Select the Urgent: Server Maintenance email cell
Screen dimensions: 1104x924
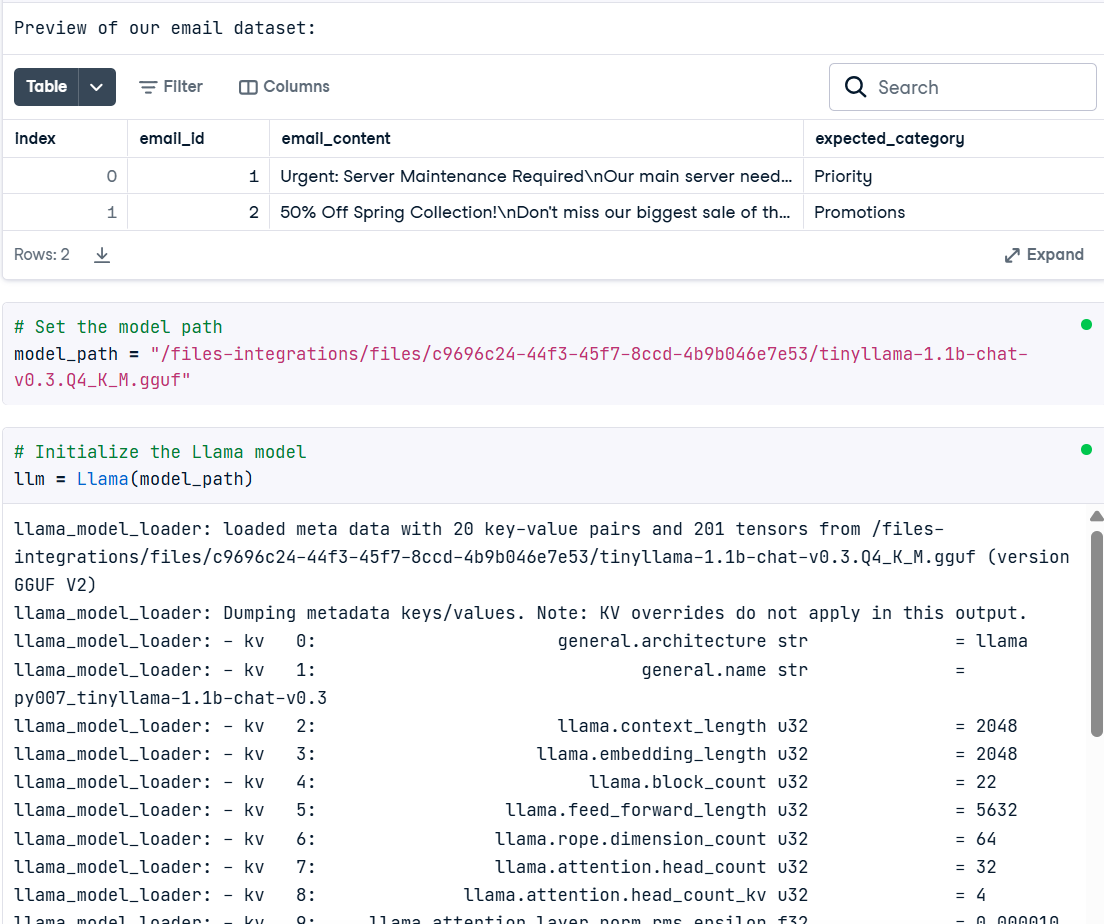535,177
